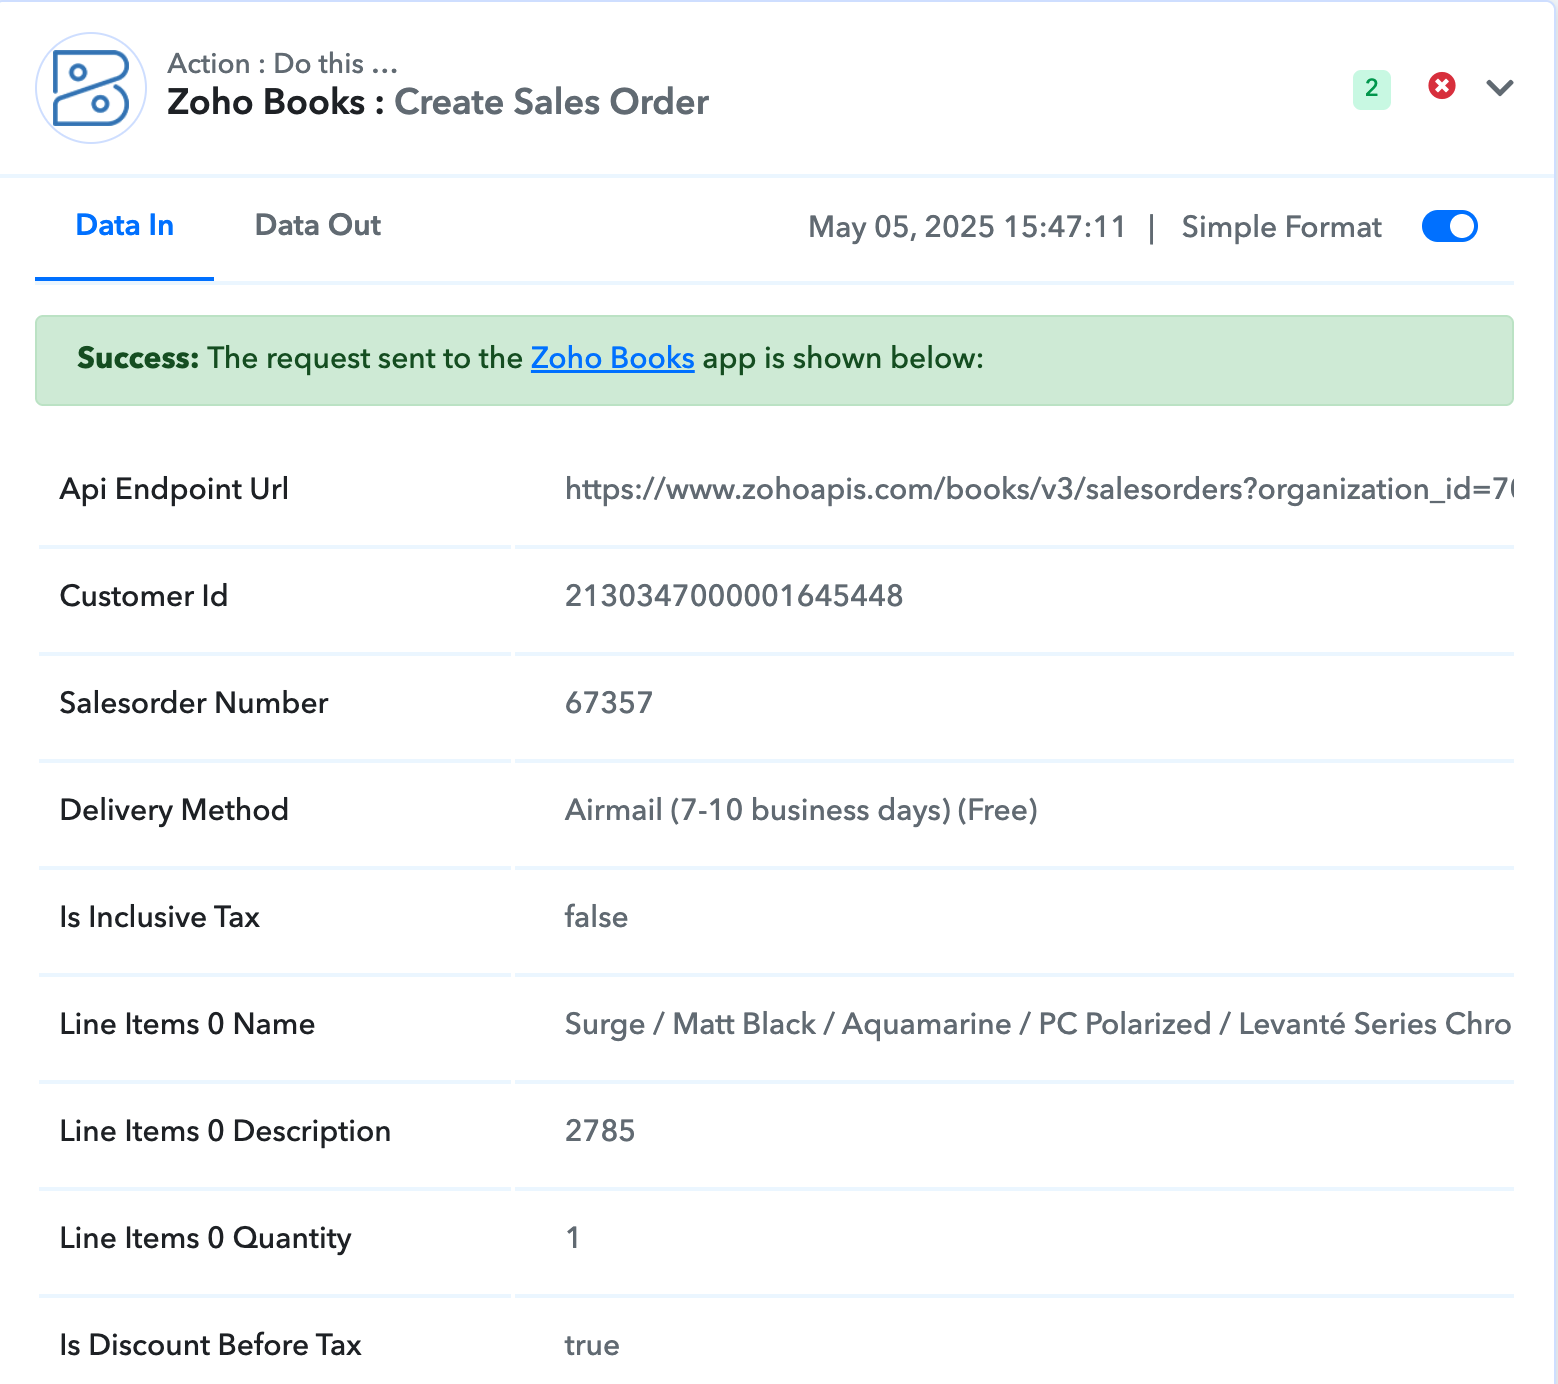Switch to the Data Out tab
The image size is (1558, 1384).
point(318,226)
